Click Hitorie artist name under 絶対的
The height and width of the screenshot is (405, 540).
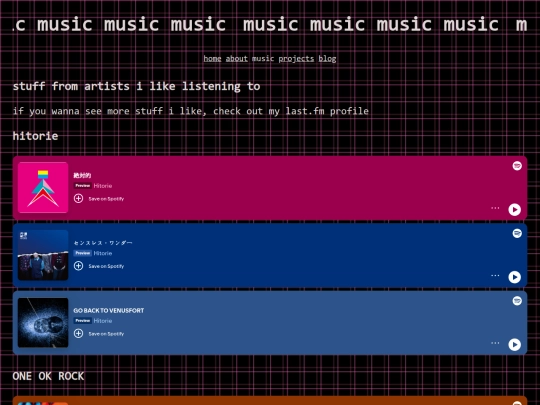pyautogui.click(x=103, y=186)
